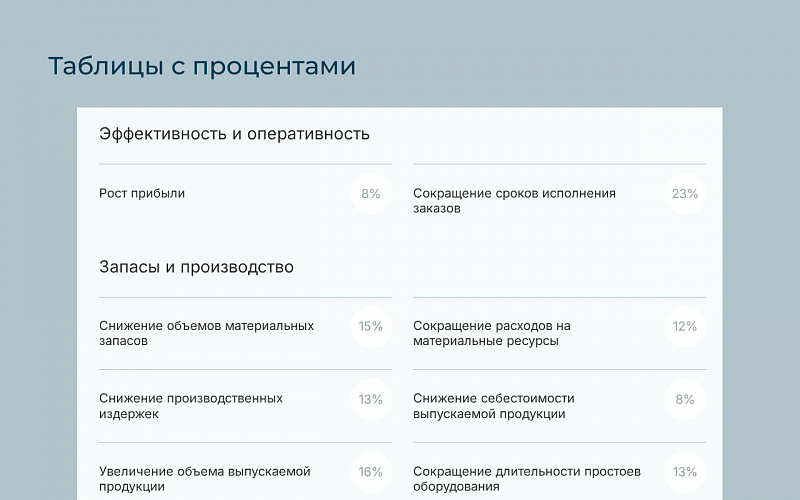
Task: Select the "Рост прибыли" row label
Action: coord(142,194)
